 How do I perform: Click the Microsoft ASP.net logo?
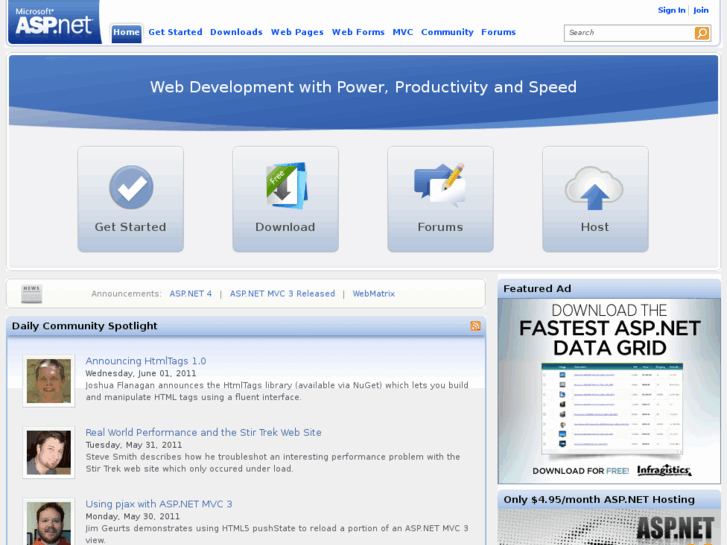coord(55,22)
